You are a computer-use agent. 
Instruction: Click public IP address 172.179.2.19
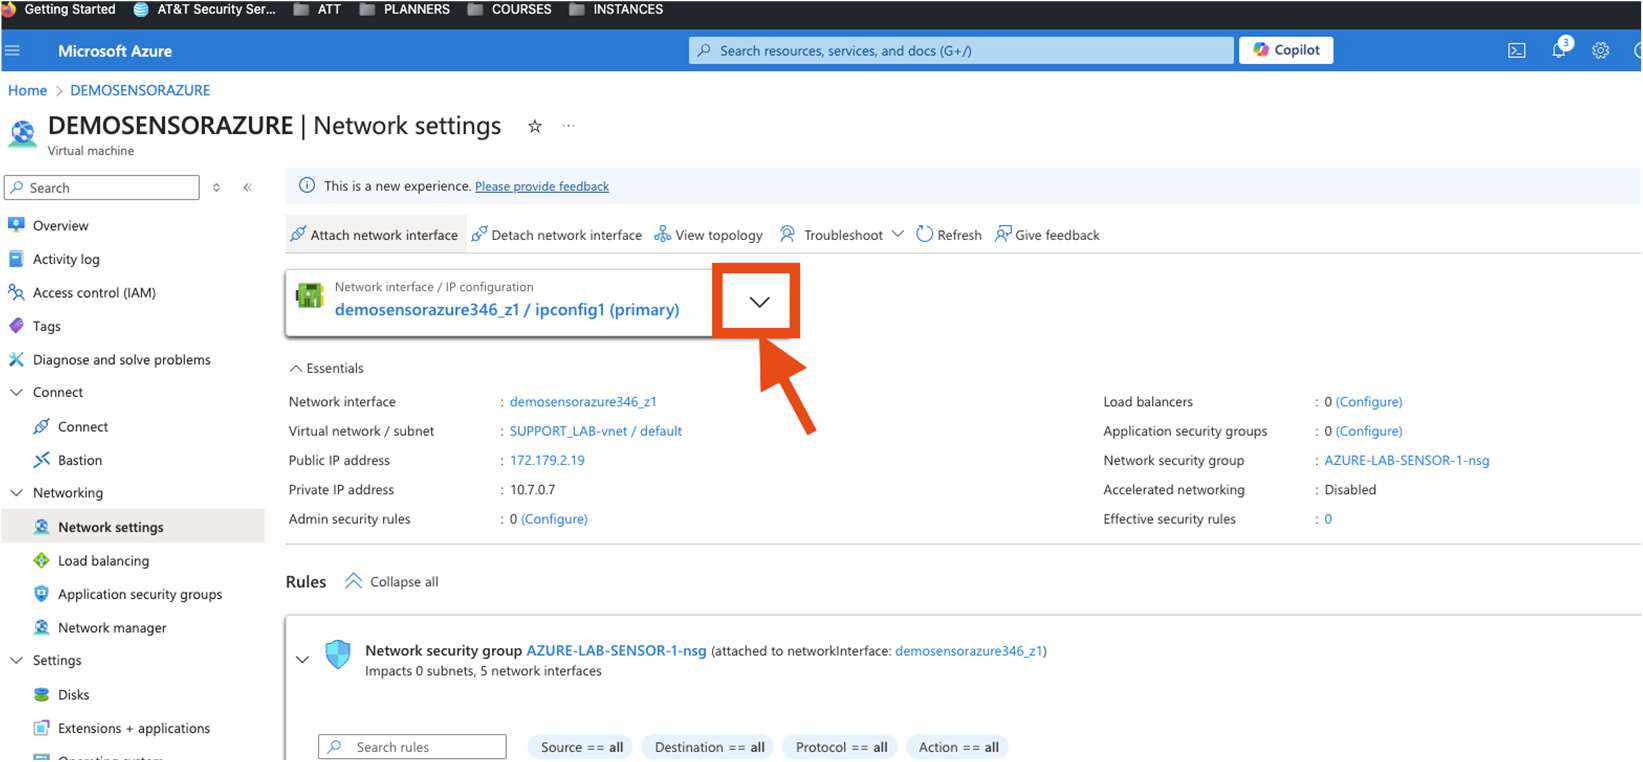pyautogui.click(x=547, y=460)
